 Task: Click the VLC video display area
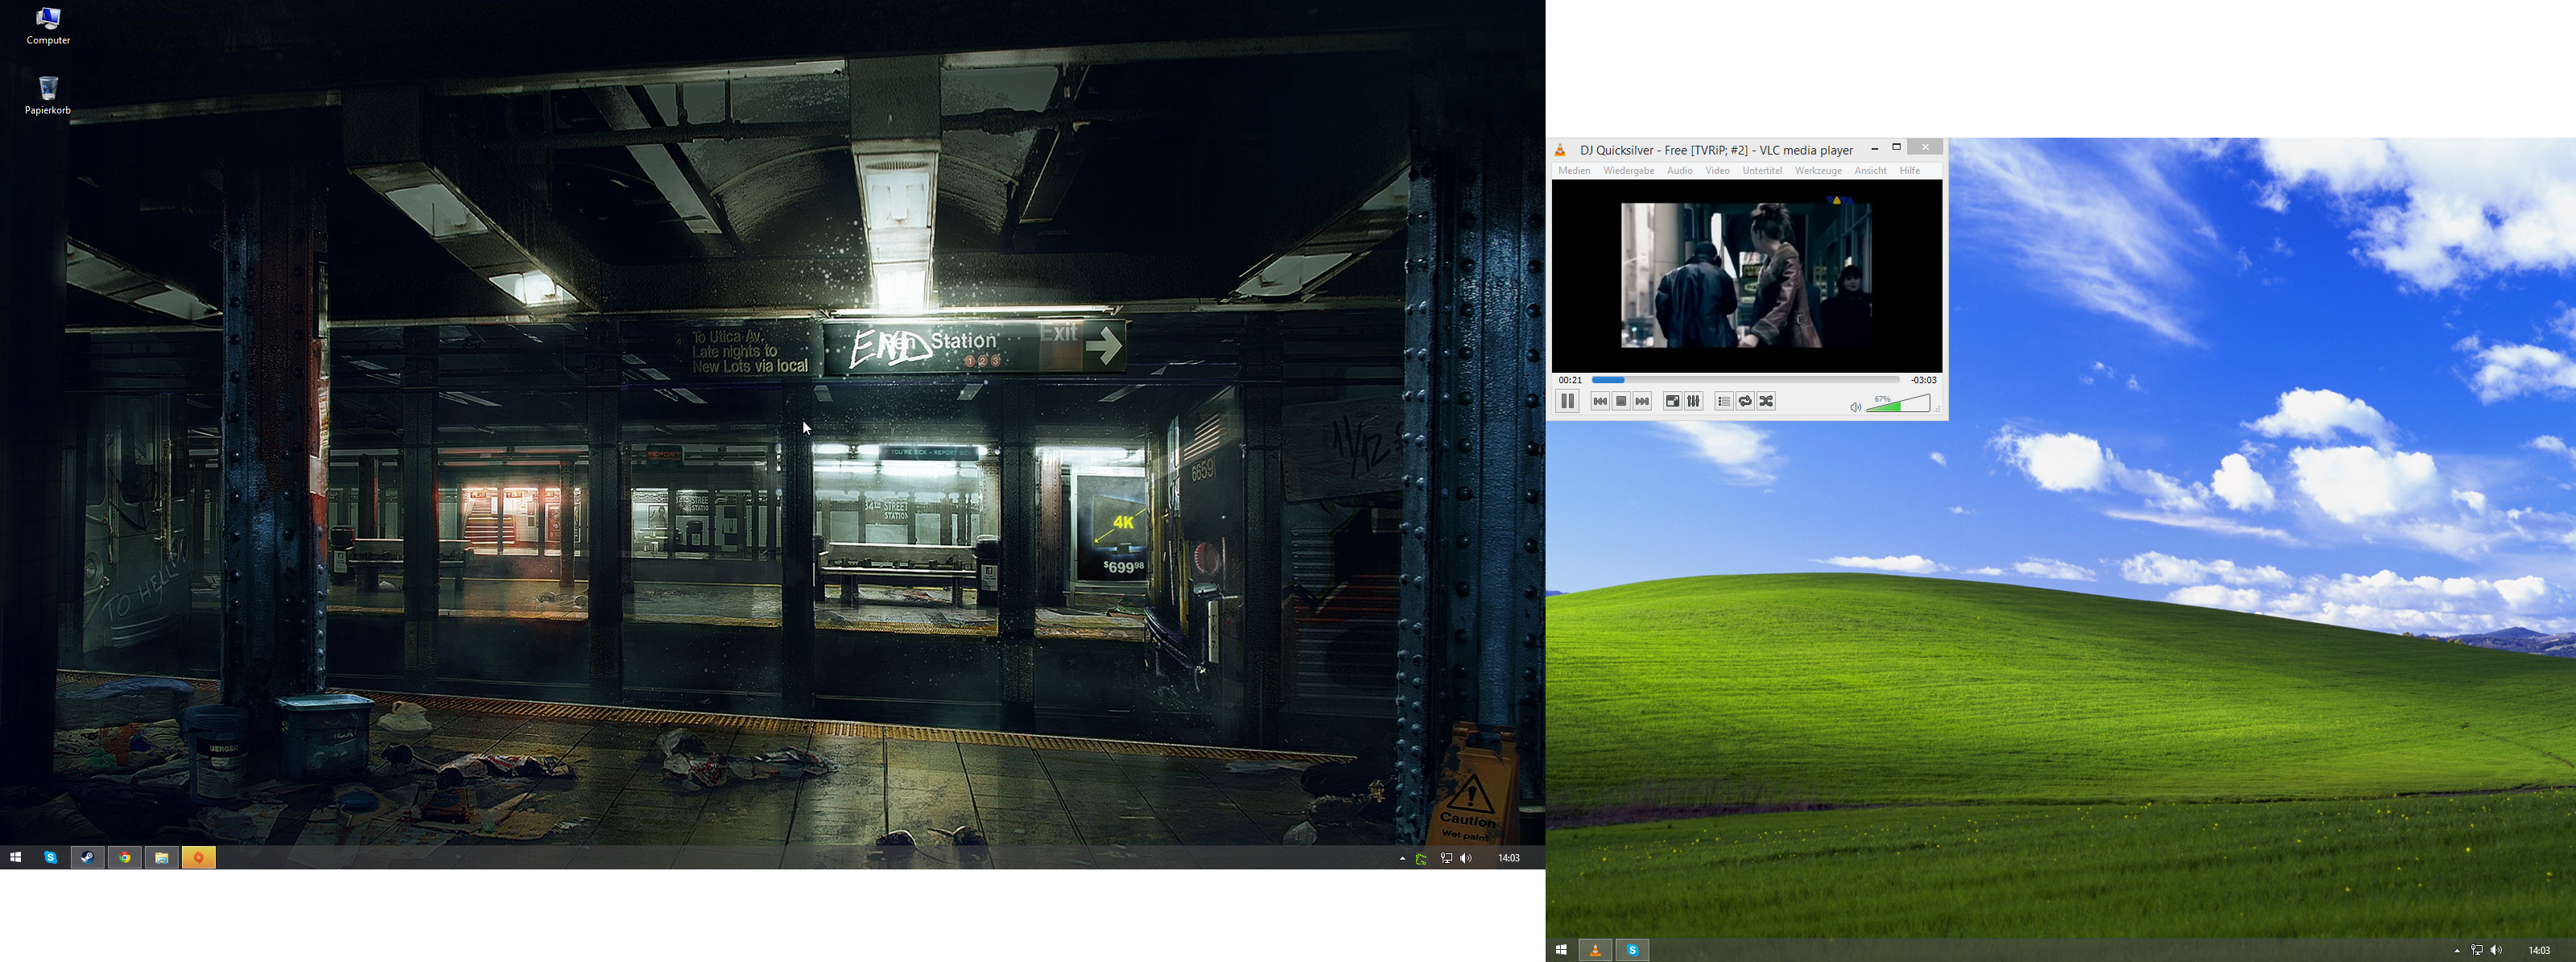pyautogui.click(x=1746, y=276)
